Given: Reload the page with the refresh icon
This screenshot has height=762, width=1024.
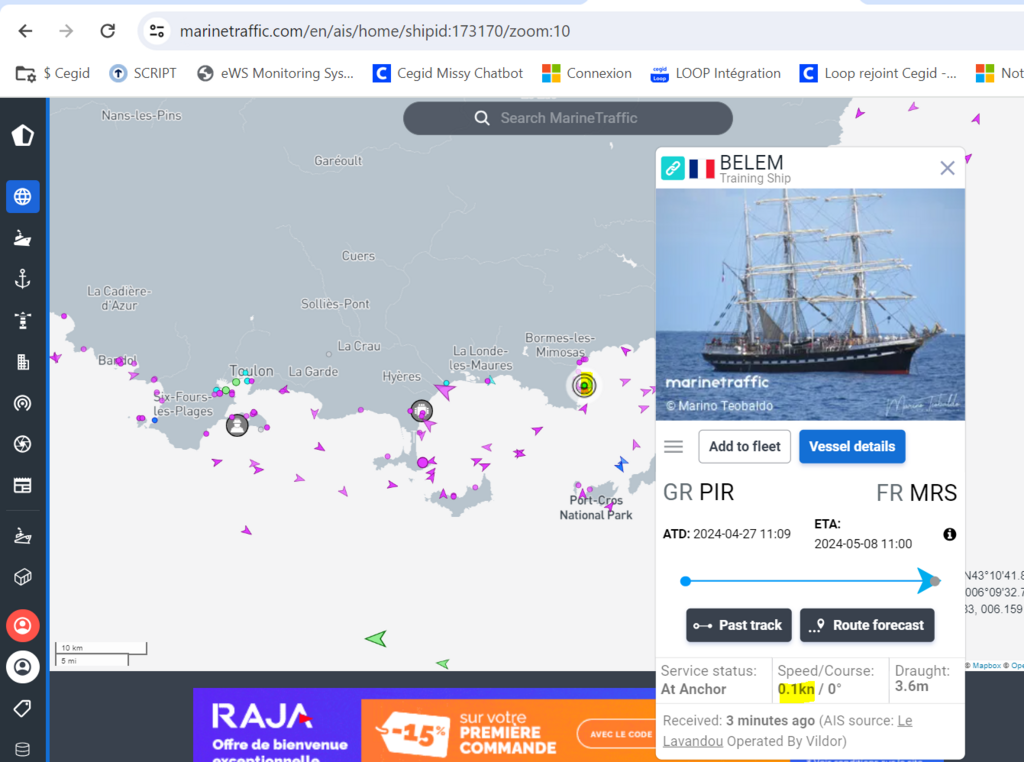Looking at the screenshot, I should [x=108, y=31].
